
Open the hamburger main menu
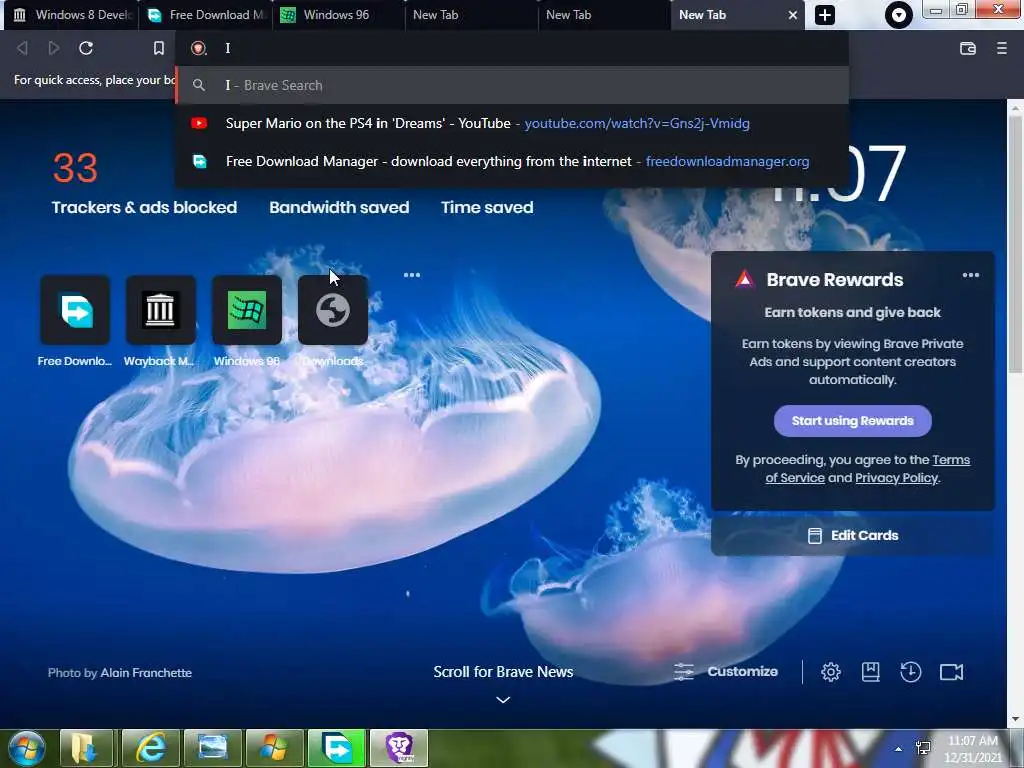(1001, 48)
